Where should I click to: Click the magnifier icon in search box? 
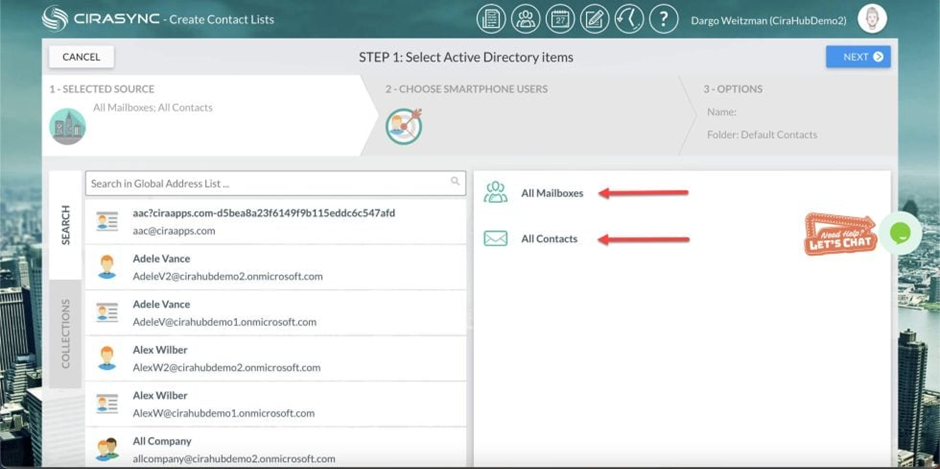coord(455,181)
